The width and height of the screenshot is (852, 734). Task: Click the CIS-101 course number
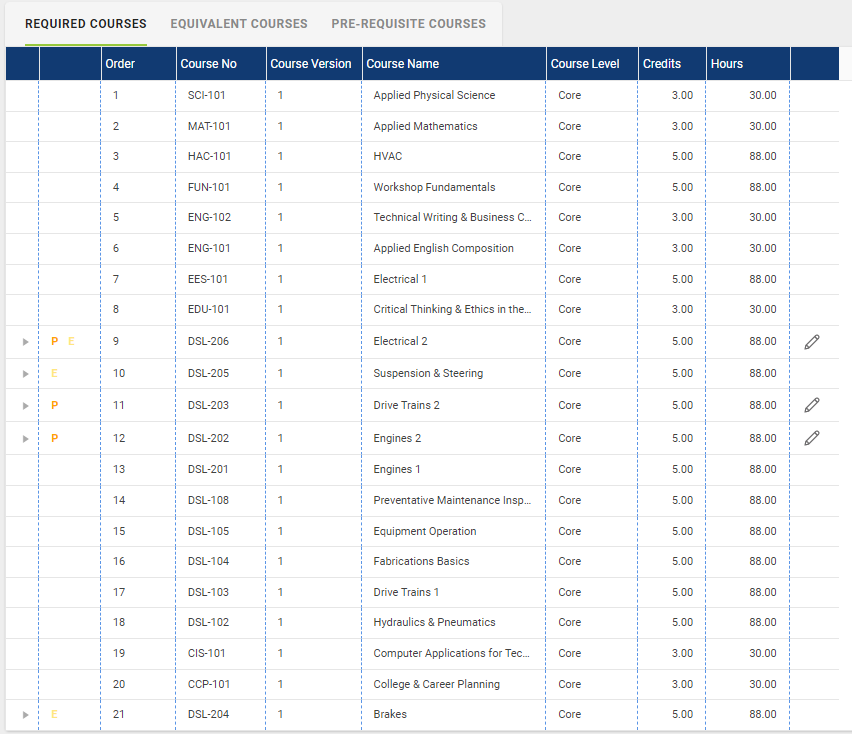206,653
